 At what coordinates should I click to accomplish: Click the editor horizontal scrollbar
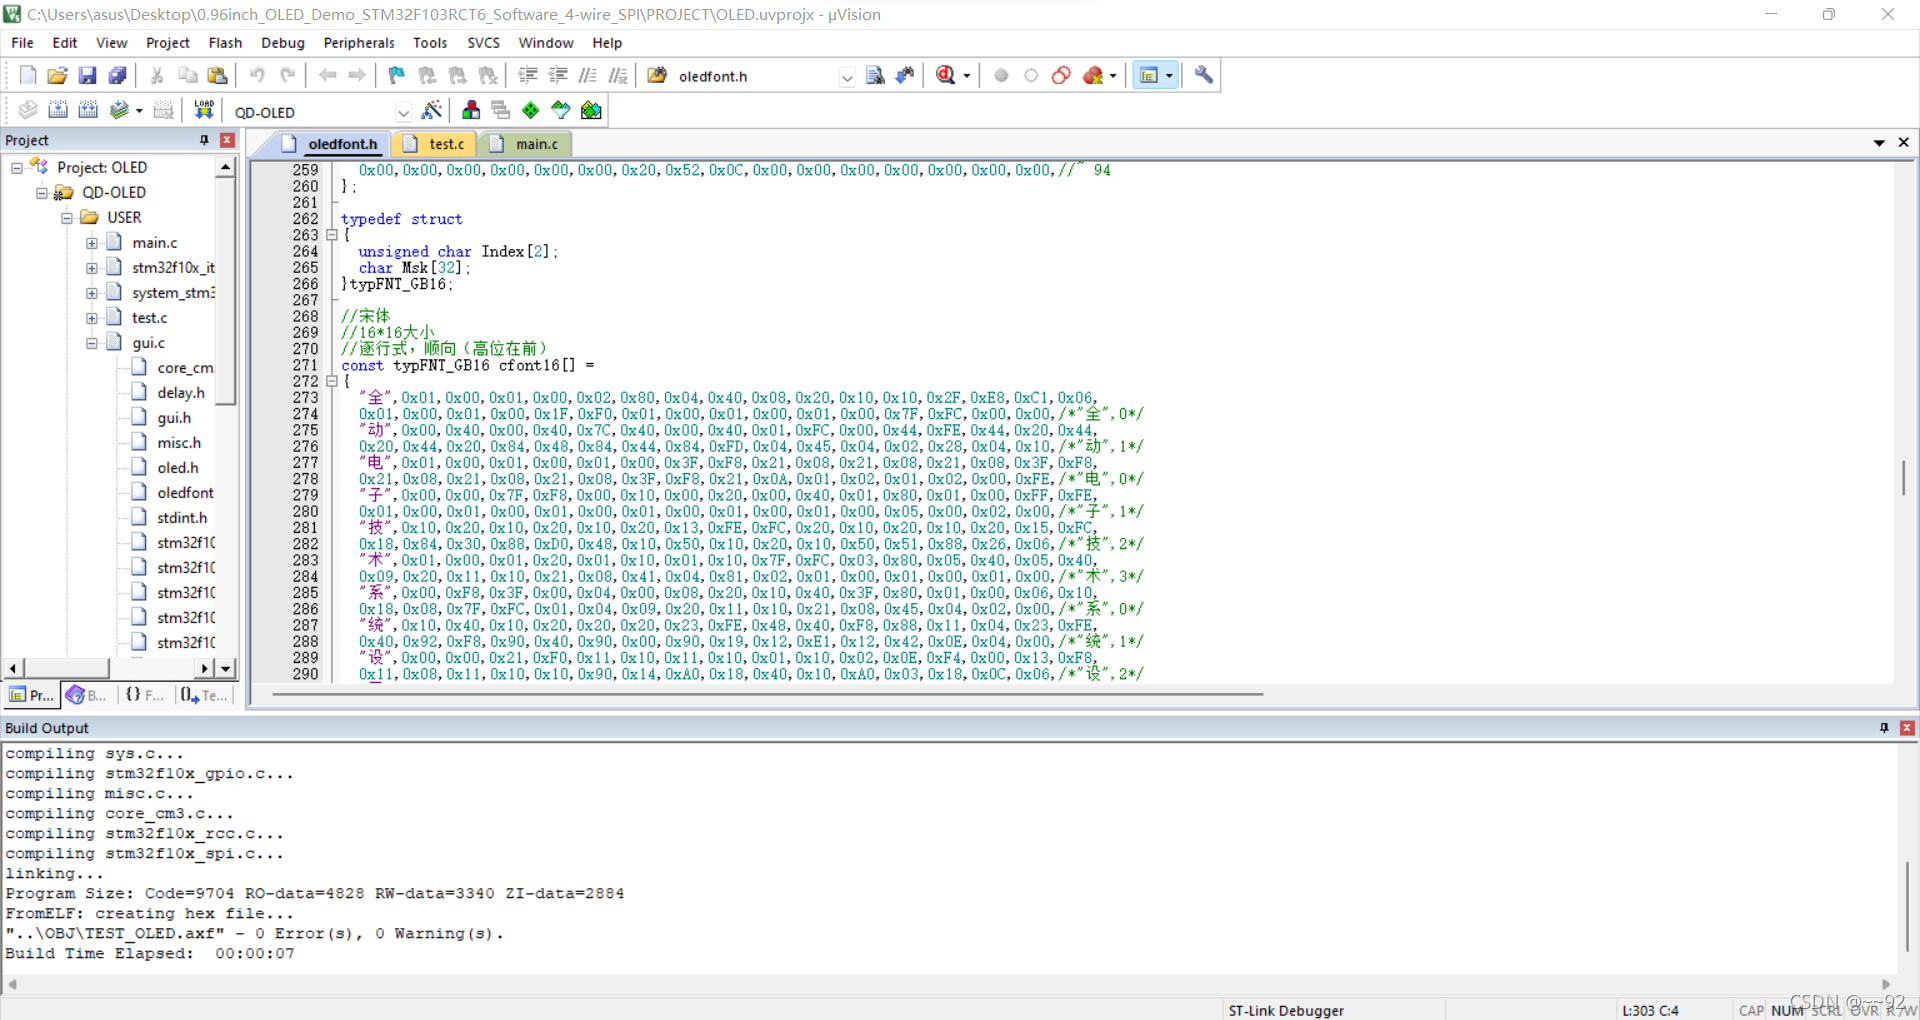pos(768,693)
